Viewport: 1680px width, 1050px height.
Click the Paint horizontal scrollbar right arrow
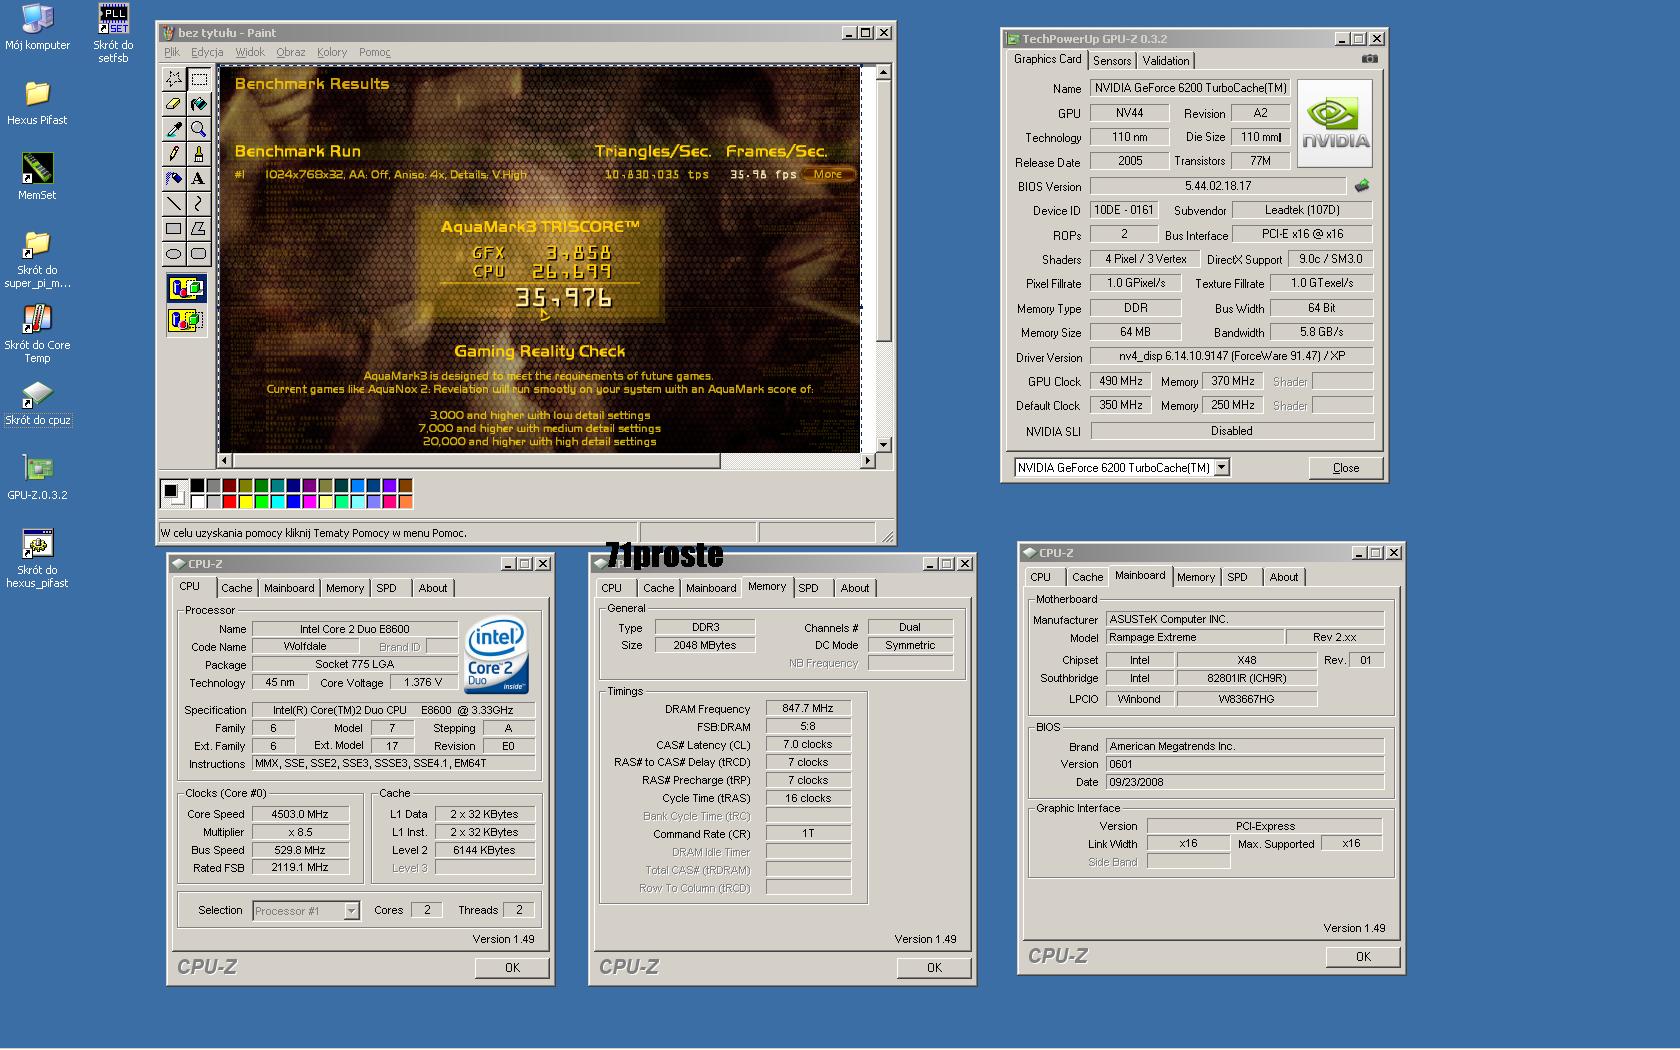pos(867,460)
